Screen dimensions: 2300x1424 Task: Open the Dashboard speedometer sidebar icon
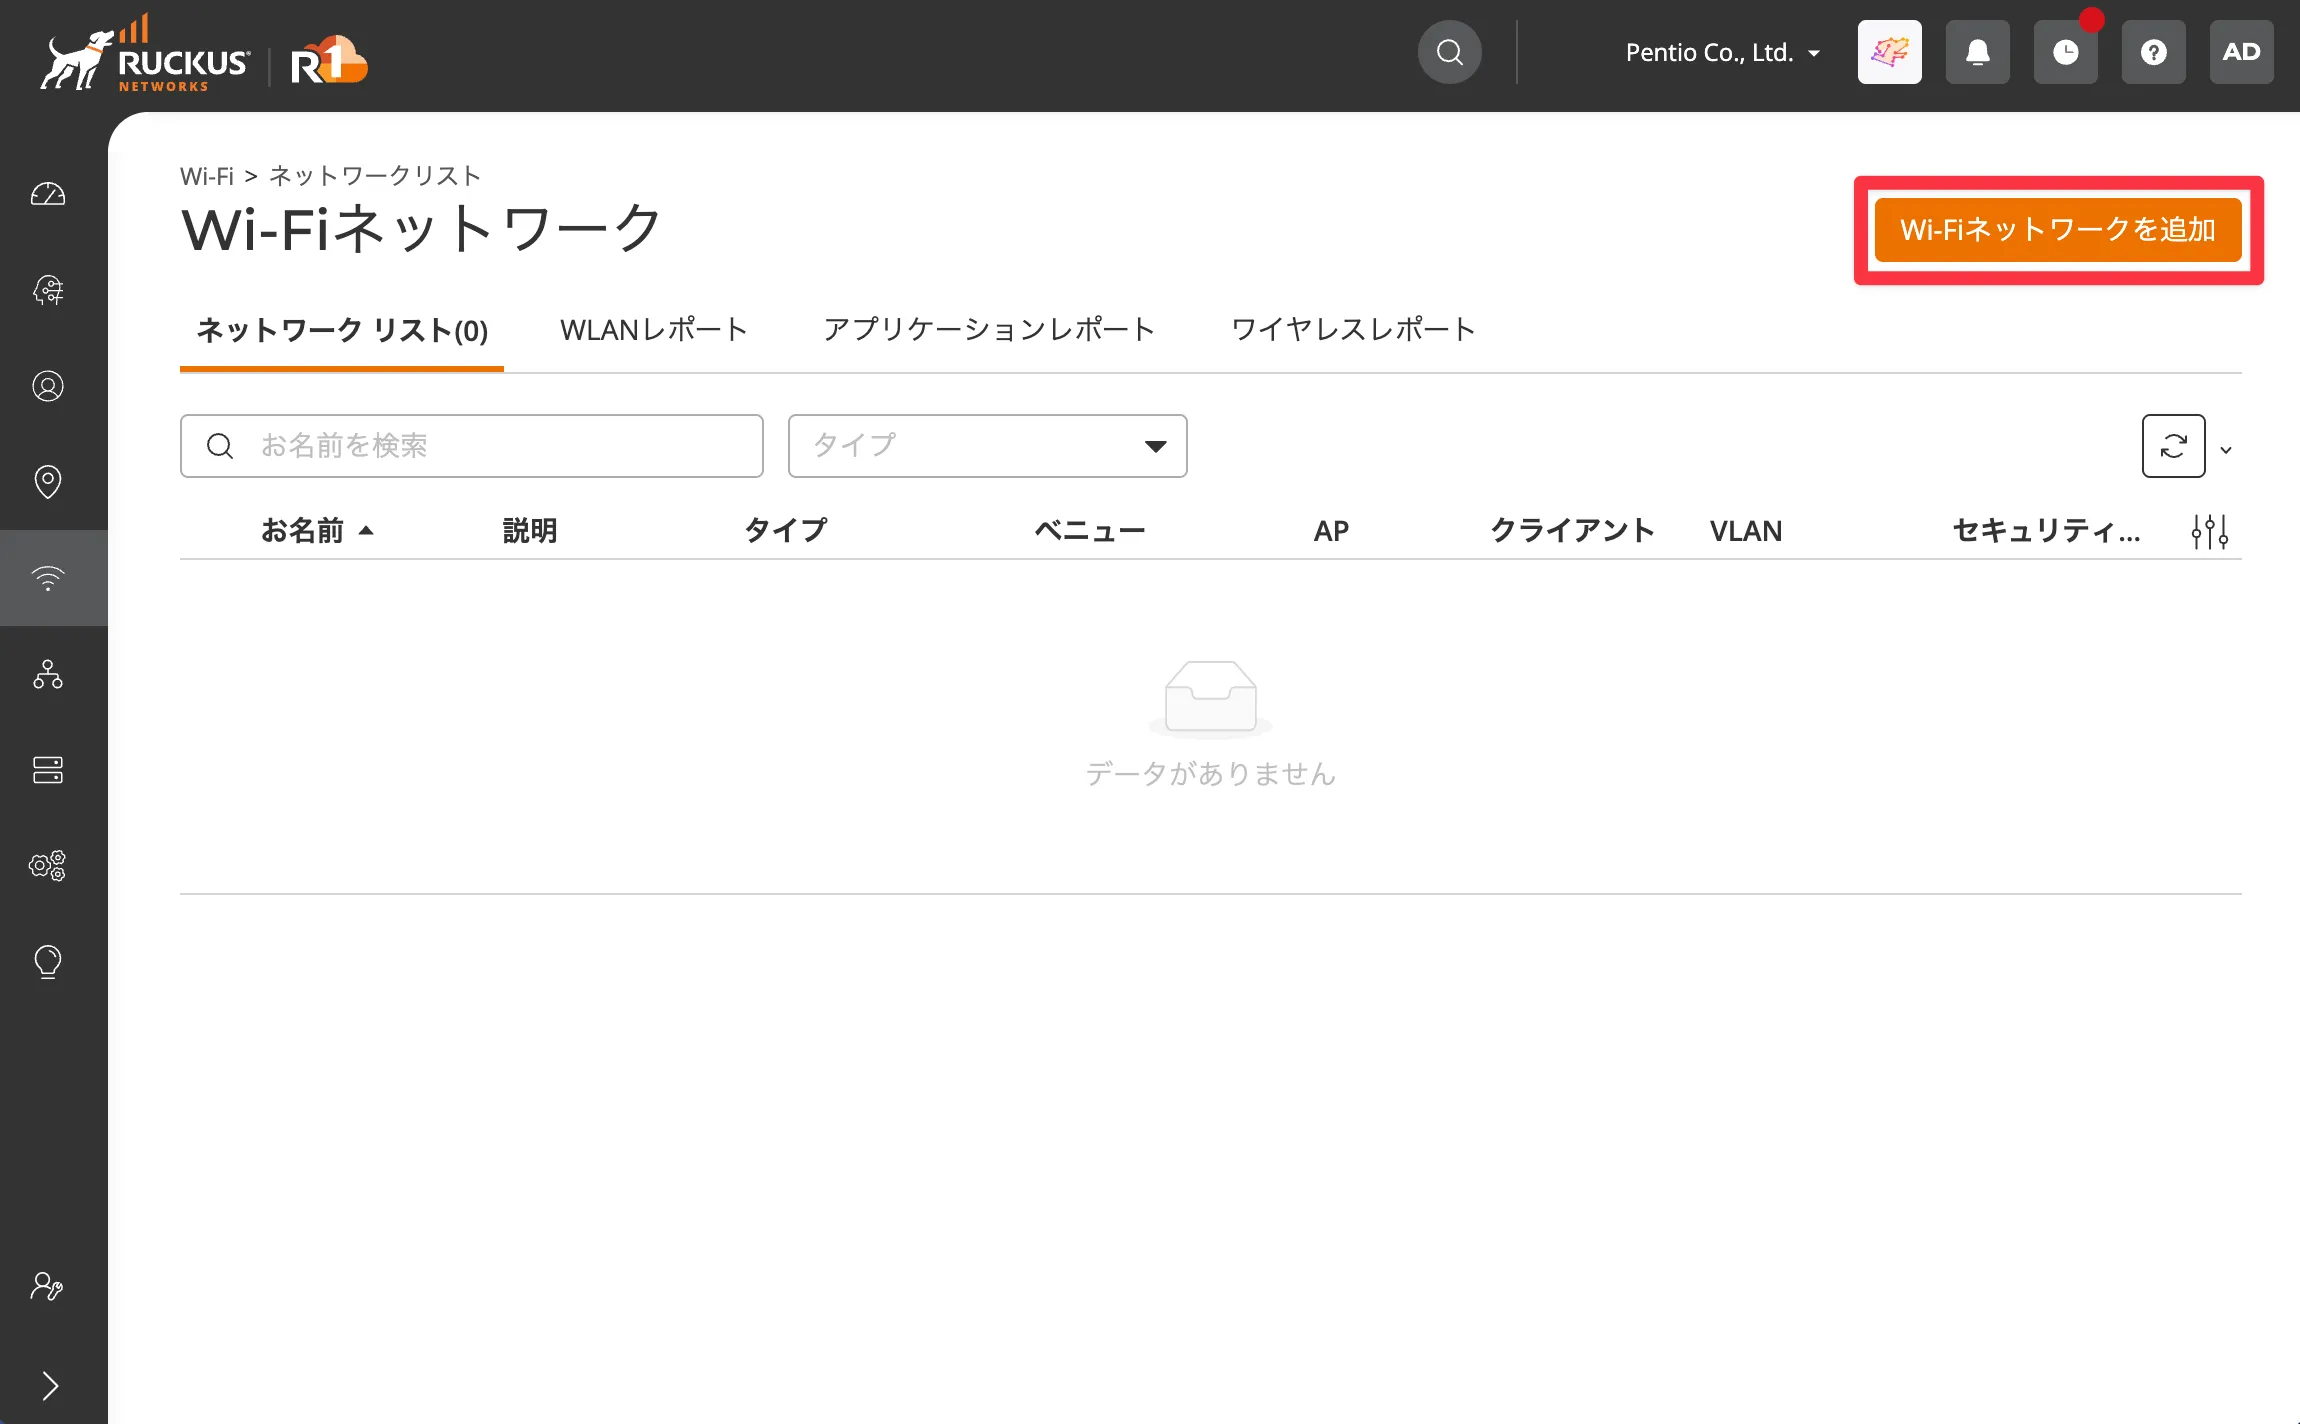(x=48, y=194)
